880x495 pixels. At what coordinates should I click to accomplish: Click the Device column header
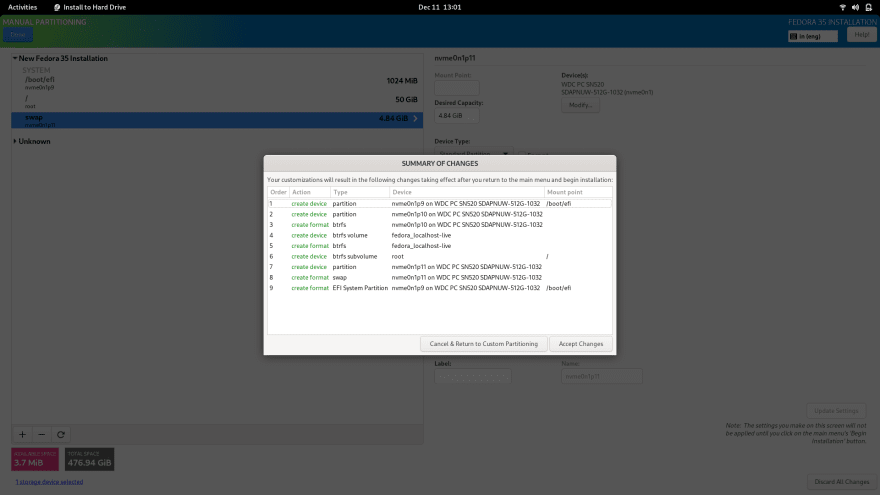point(466,192)
